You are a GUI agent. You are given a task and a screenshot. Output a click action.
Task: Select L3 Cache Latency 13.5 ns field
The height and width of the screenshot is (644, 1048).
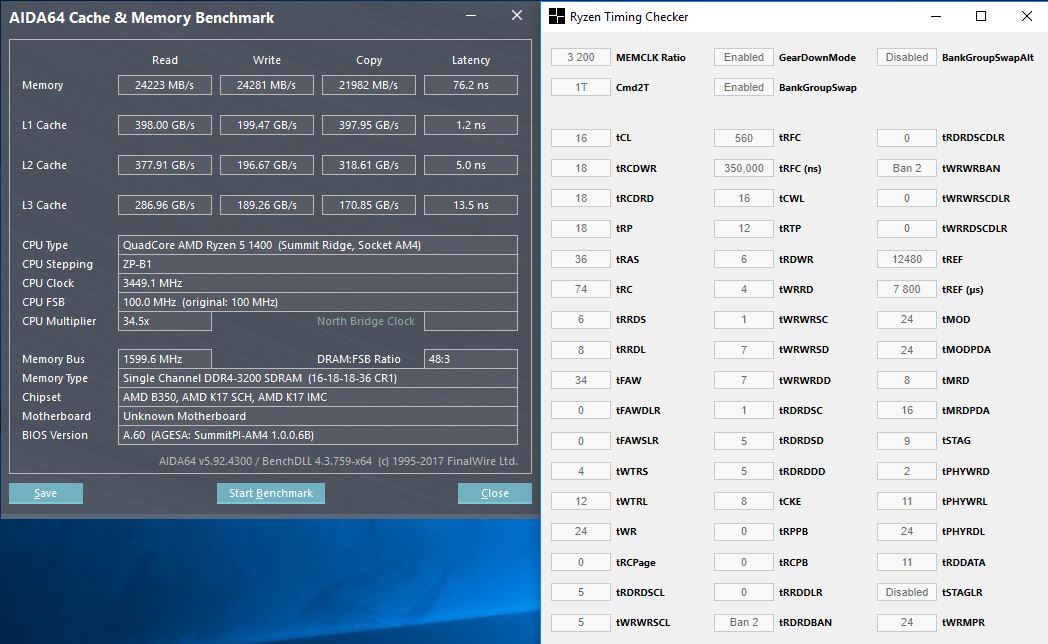click(471, 205)
